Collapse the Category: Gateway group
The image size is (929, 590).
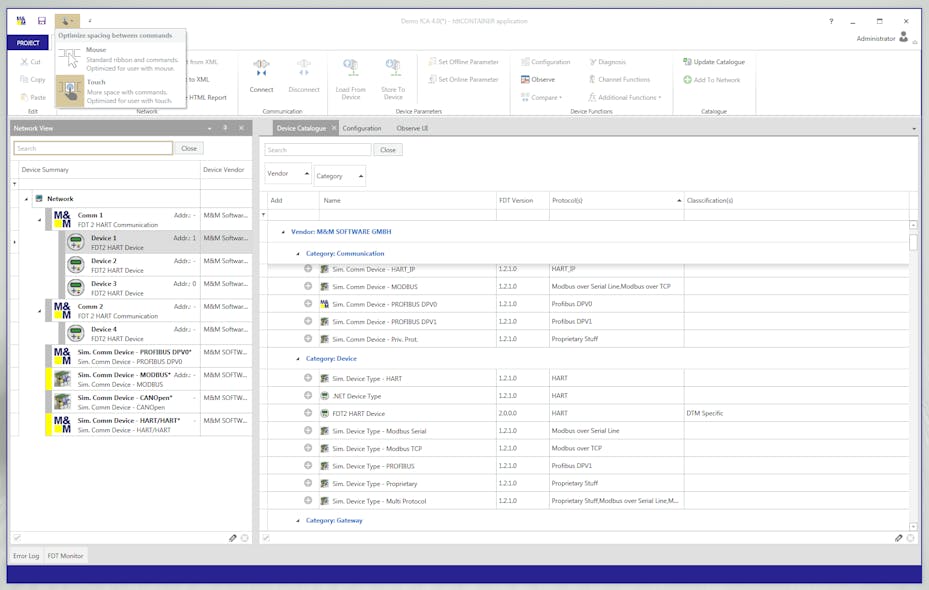pyautogui.click(x=298, y=521)
